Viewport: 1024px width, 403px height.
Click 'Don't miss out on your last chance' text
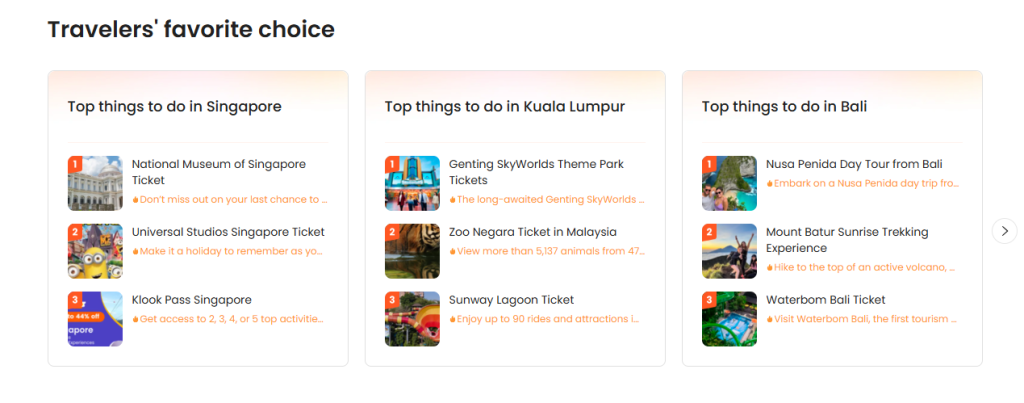coord(230,199)
